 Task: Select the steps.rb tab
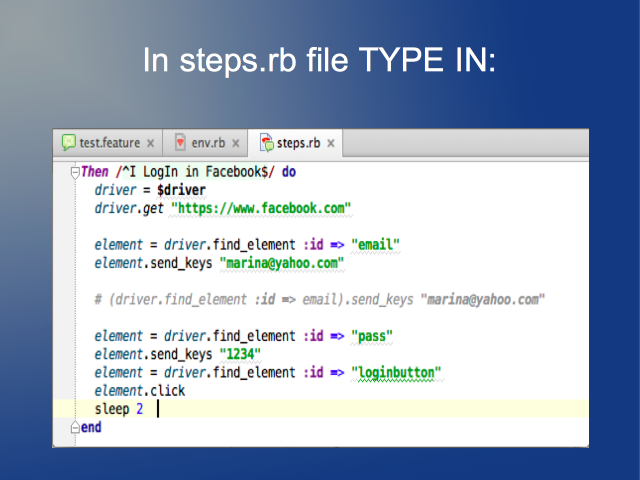(x=295, y=143)
